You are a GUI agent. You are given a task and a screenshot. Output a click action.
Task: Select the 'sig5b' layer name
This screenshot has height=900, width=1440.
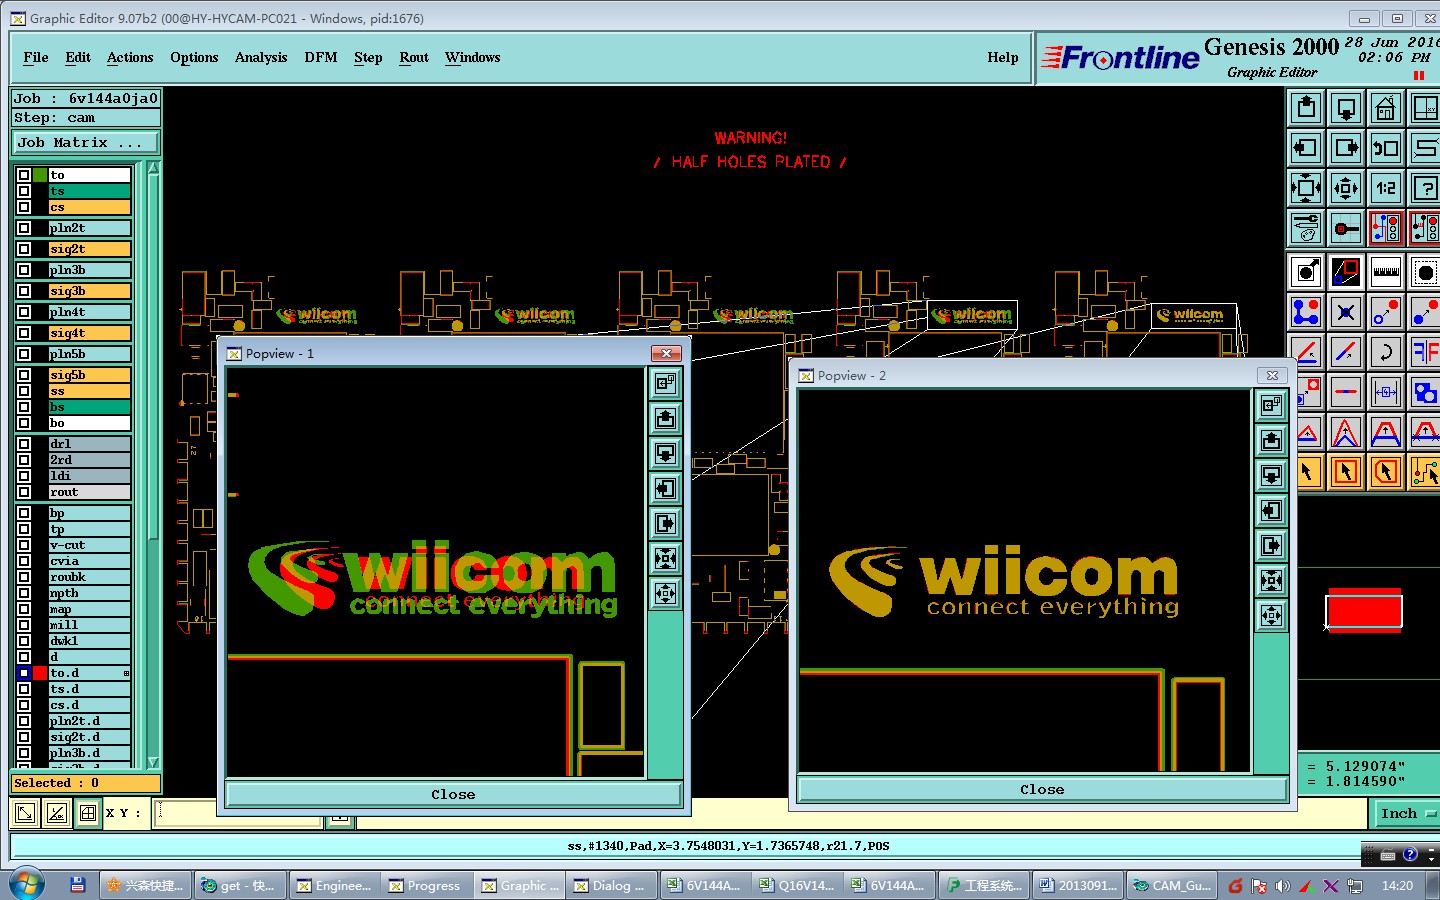(x=89, y=375)
